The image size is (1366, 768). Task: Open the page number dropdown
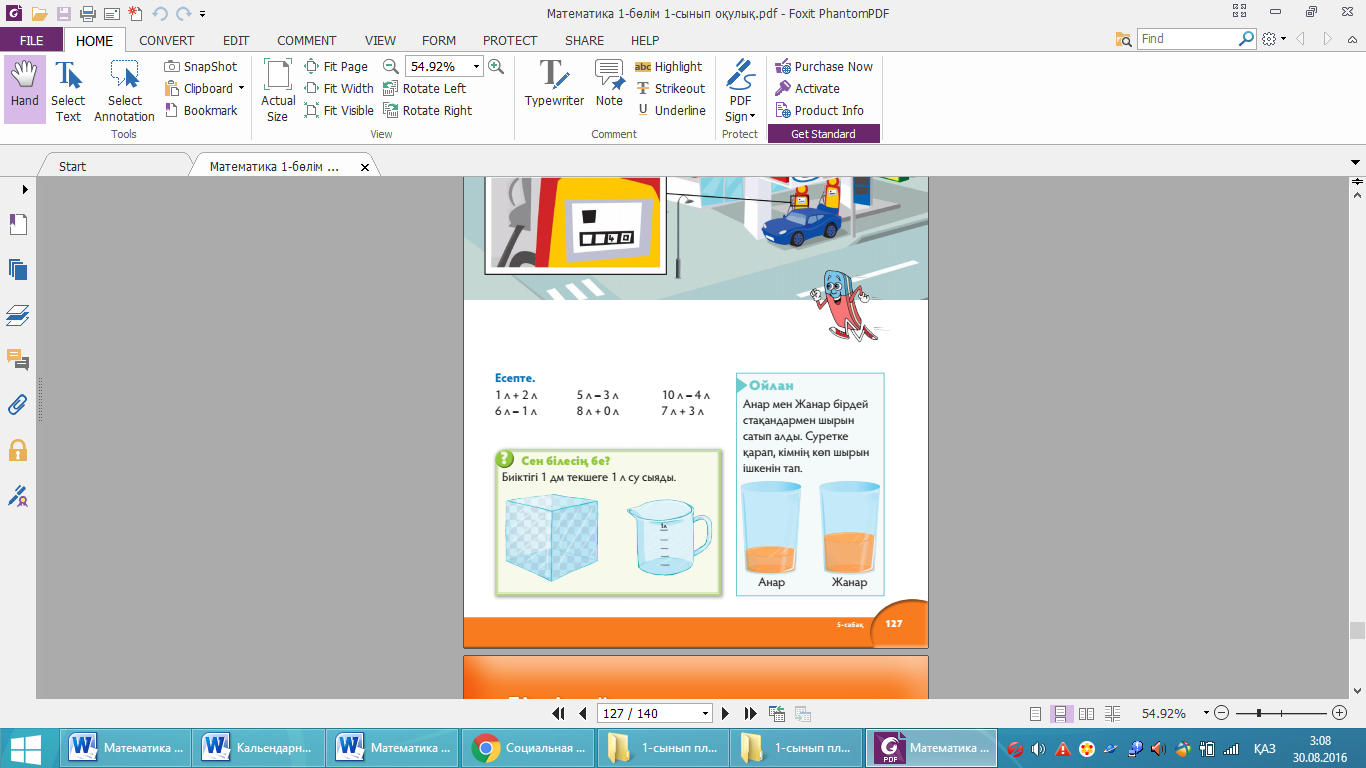[705, 714]
